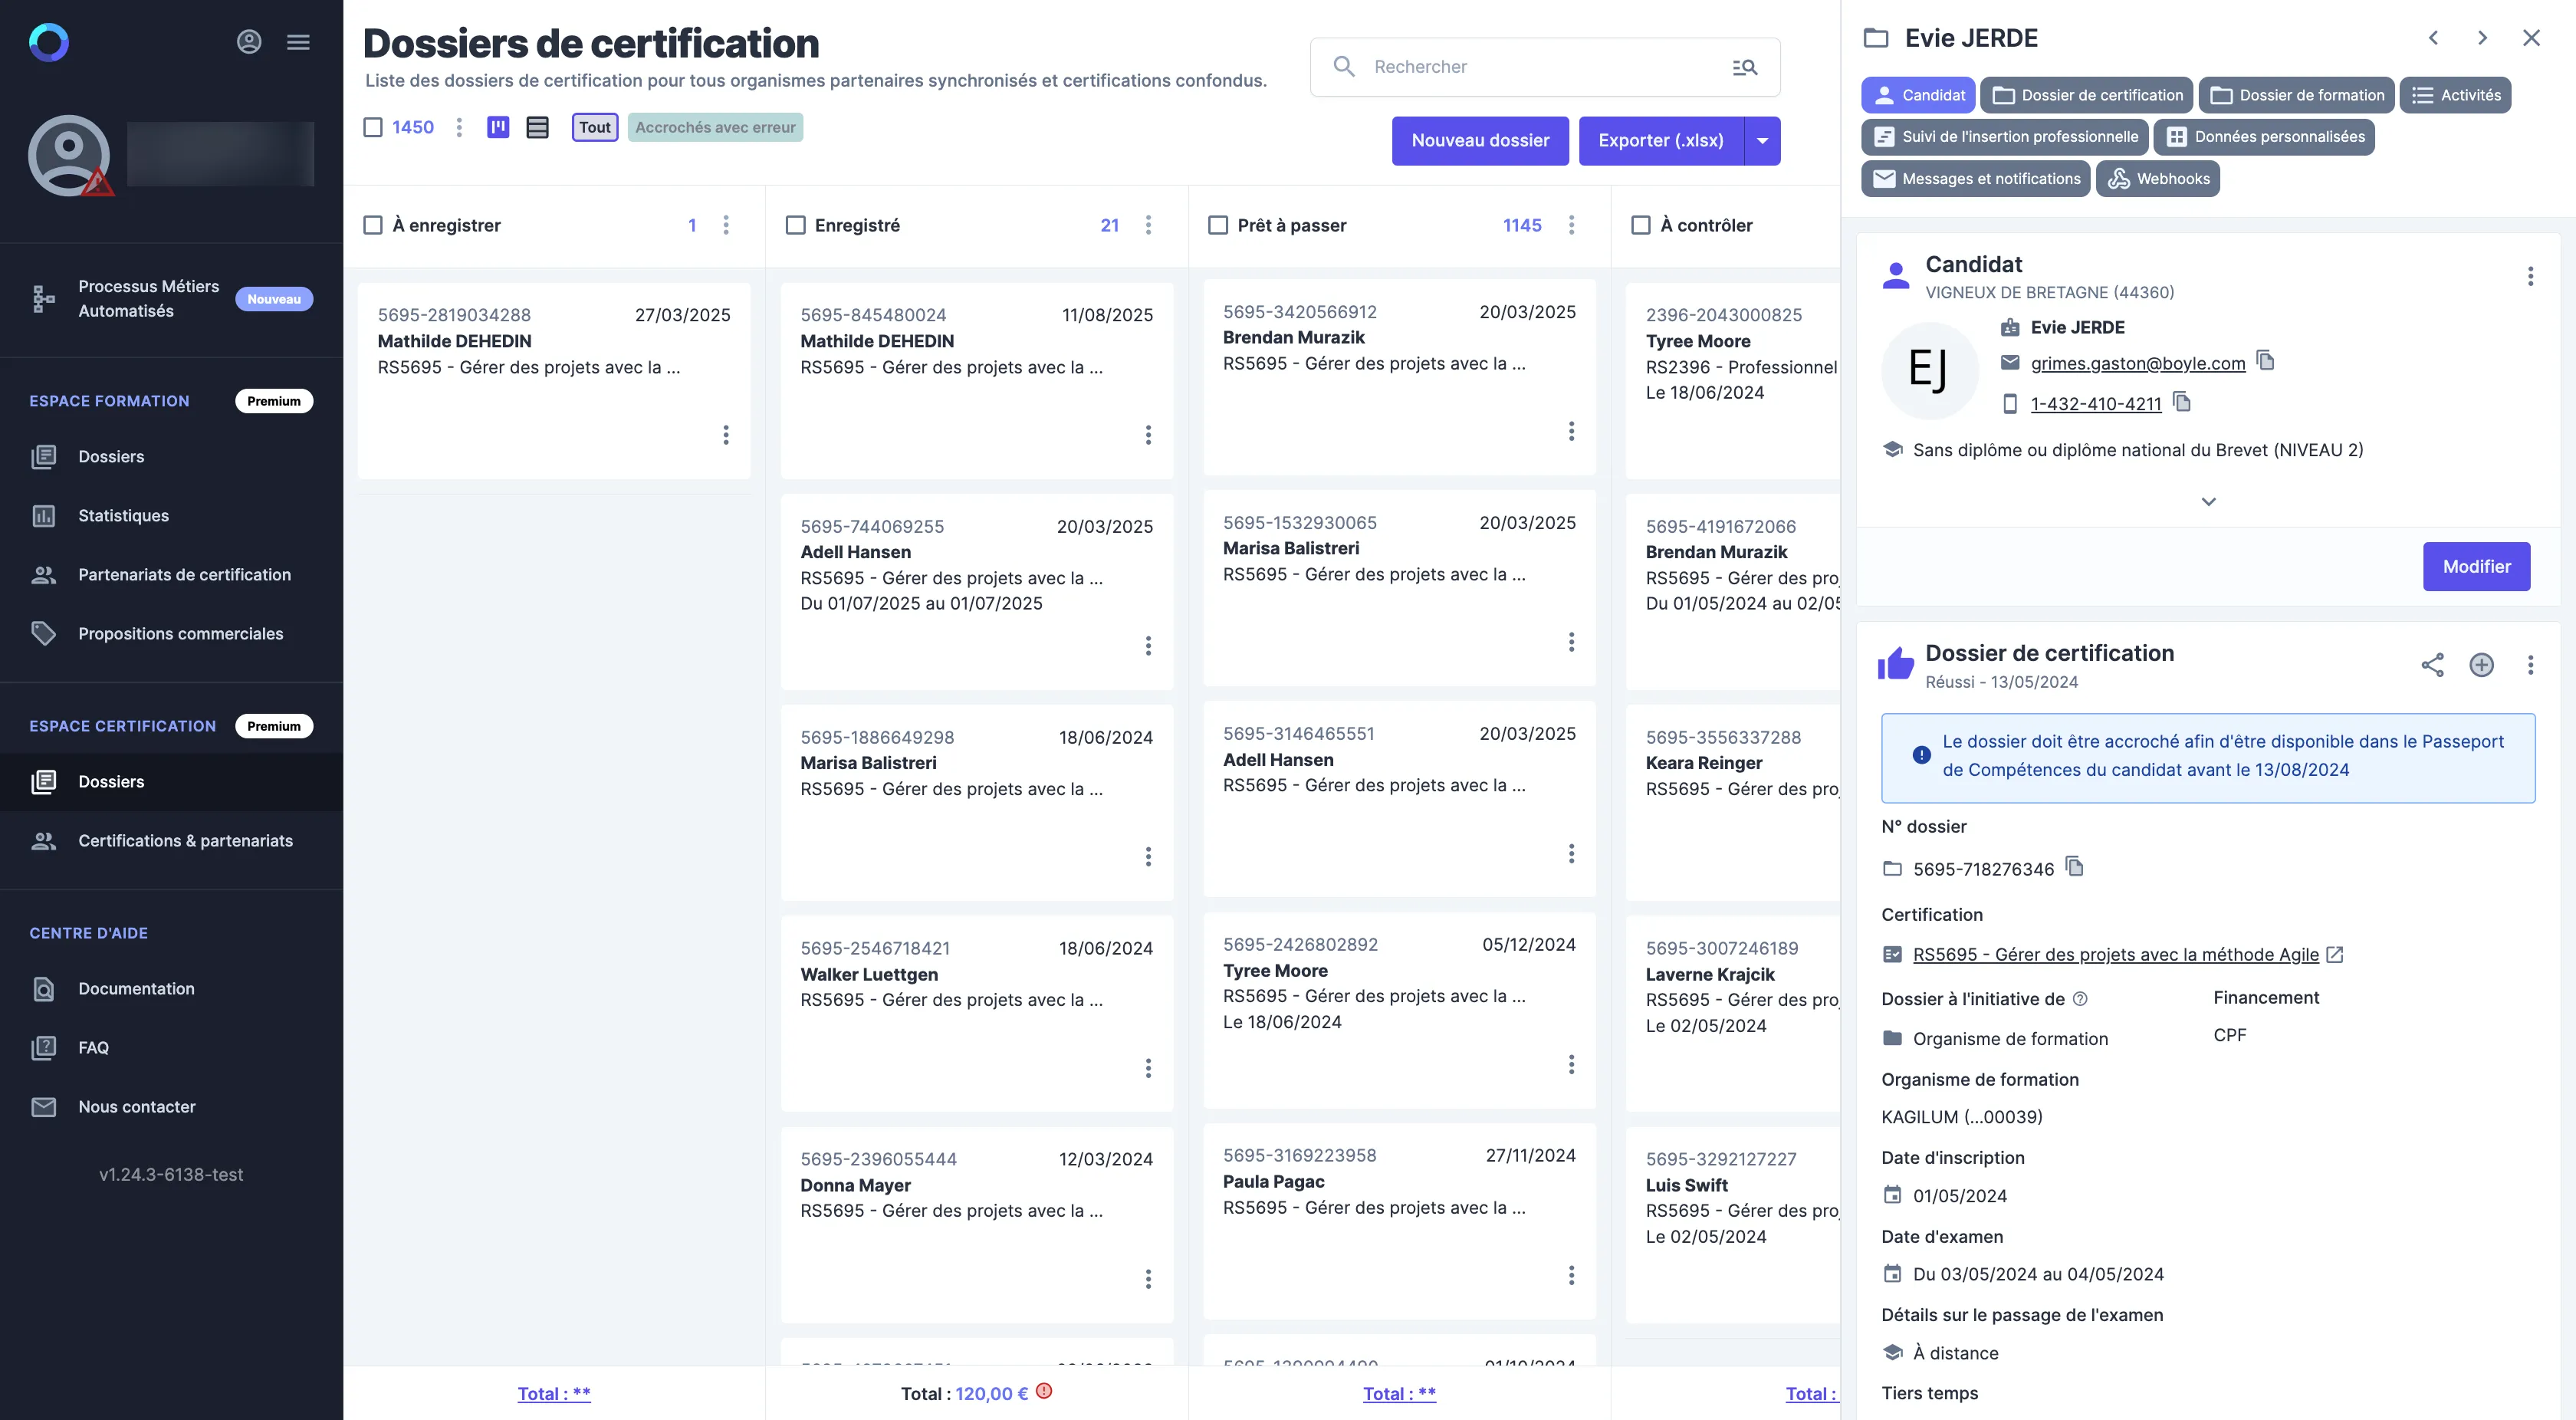Open options for card 5695-2819034288

coord(726,435)
